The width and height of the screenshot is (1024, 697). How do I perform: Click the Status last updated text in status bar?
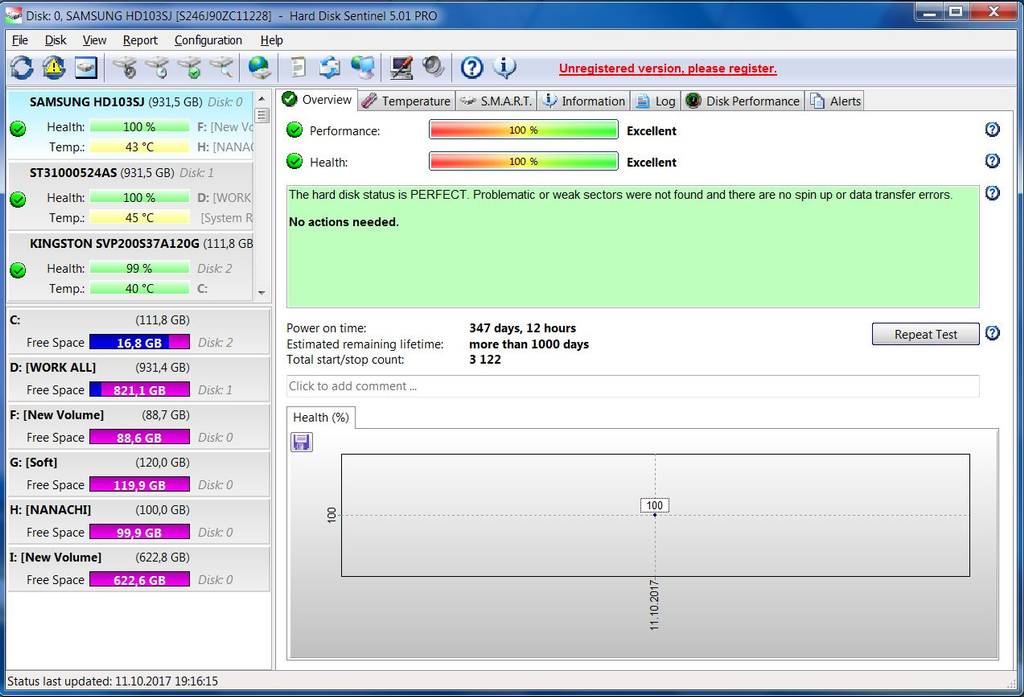coord(112,681)
